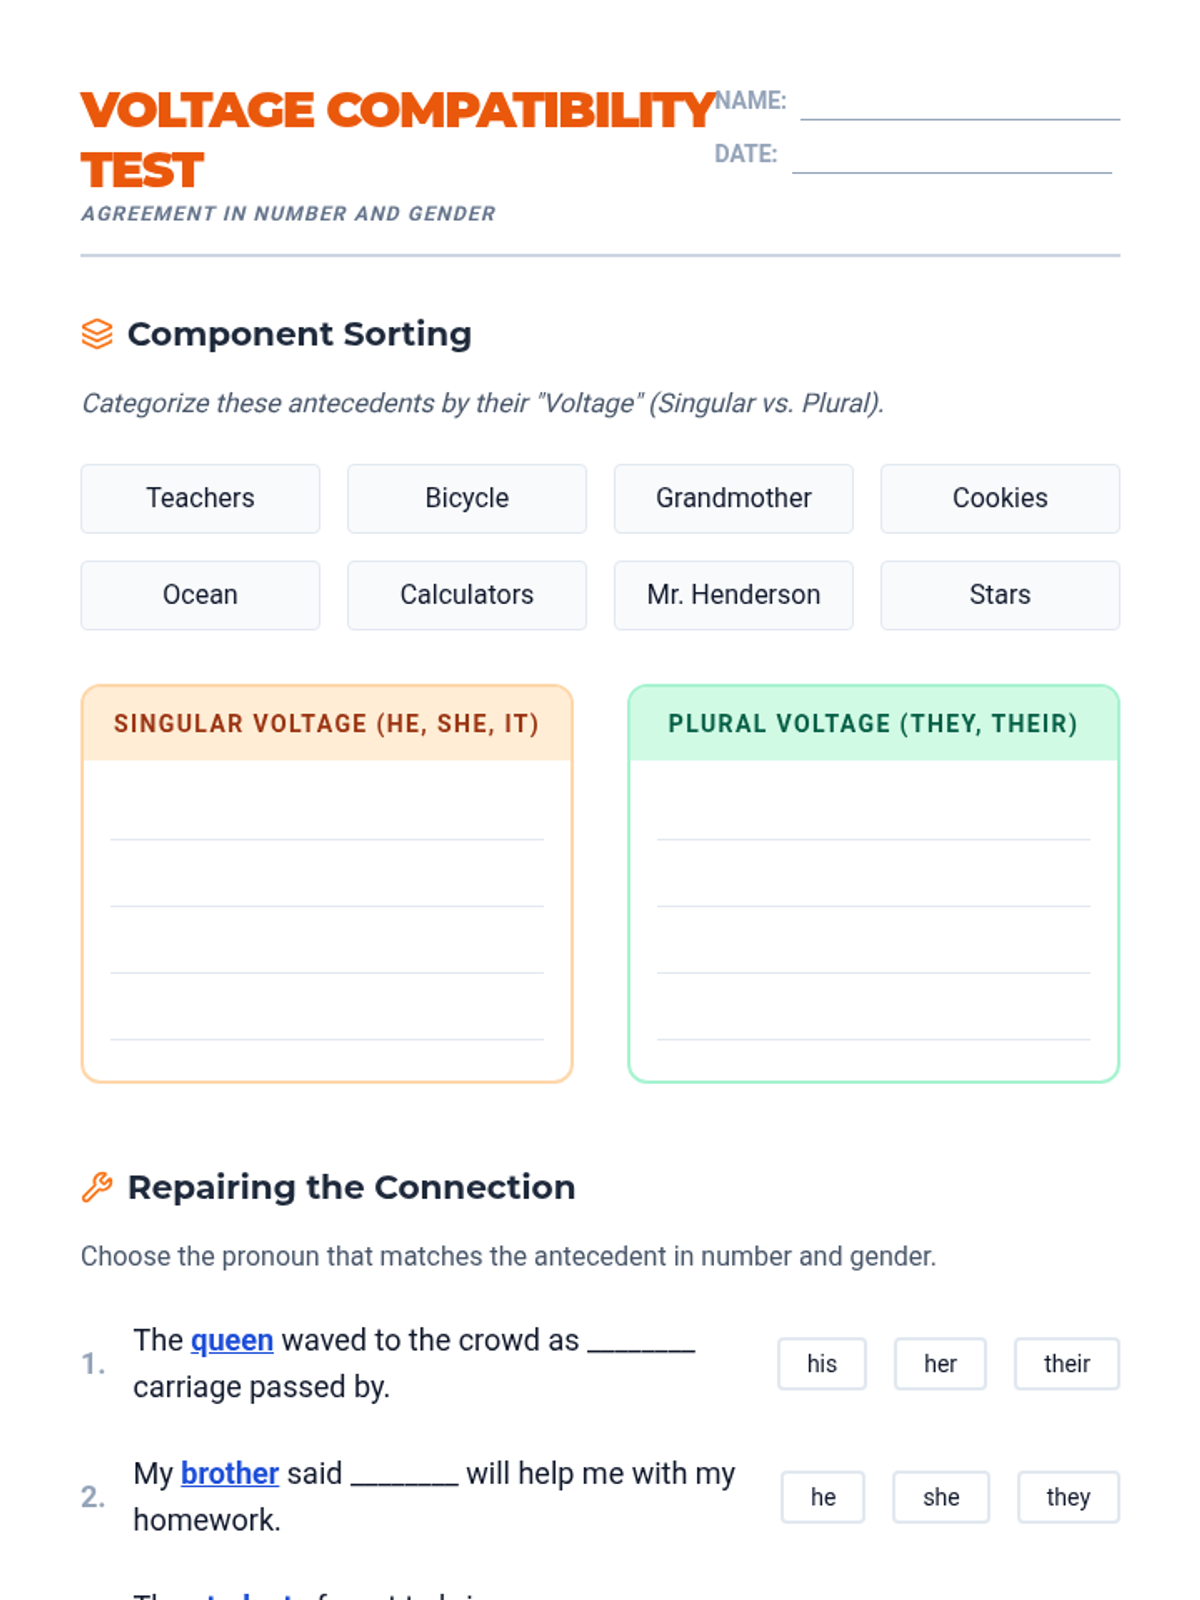The image size is (1200, 1600).
Task: Choose the 'Grandmother' word chip
Action: (733, 498)
